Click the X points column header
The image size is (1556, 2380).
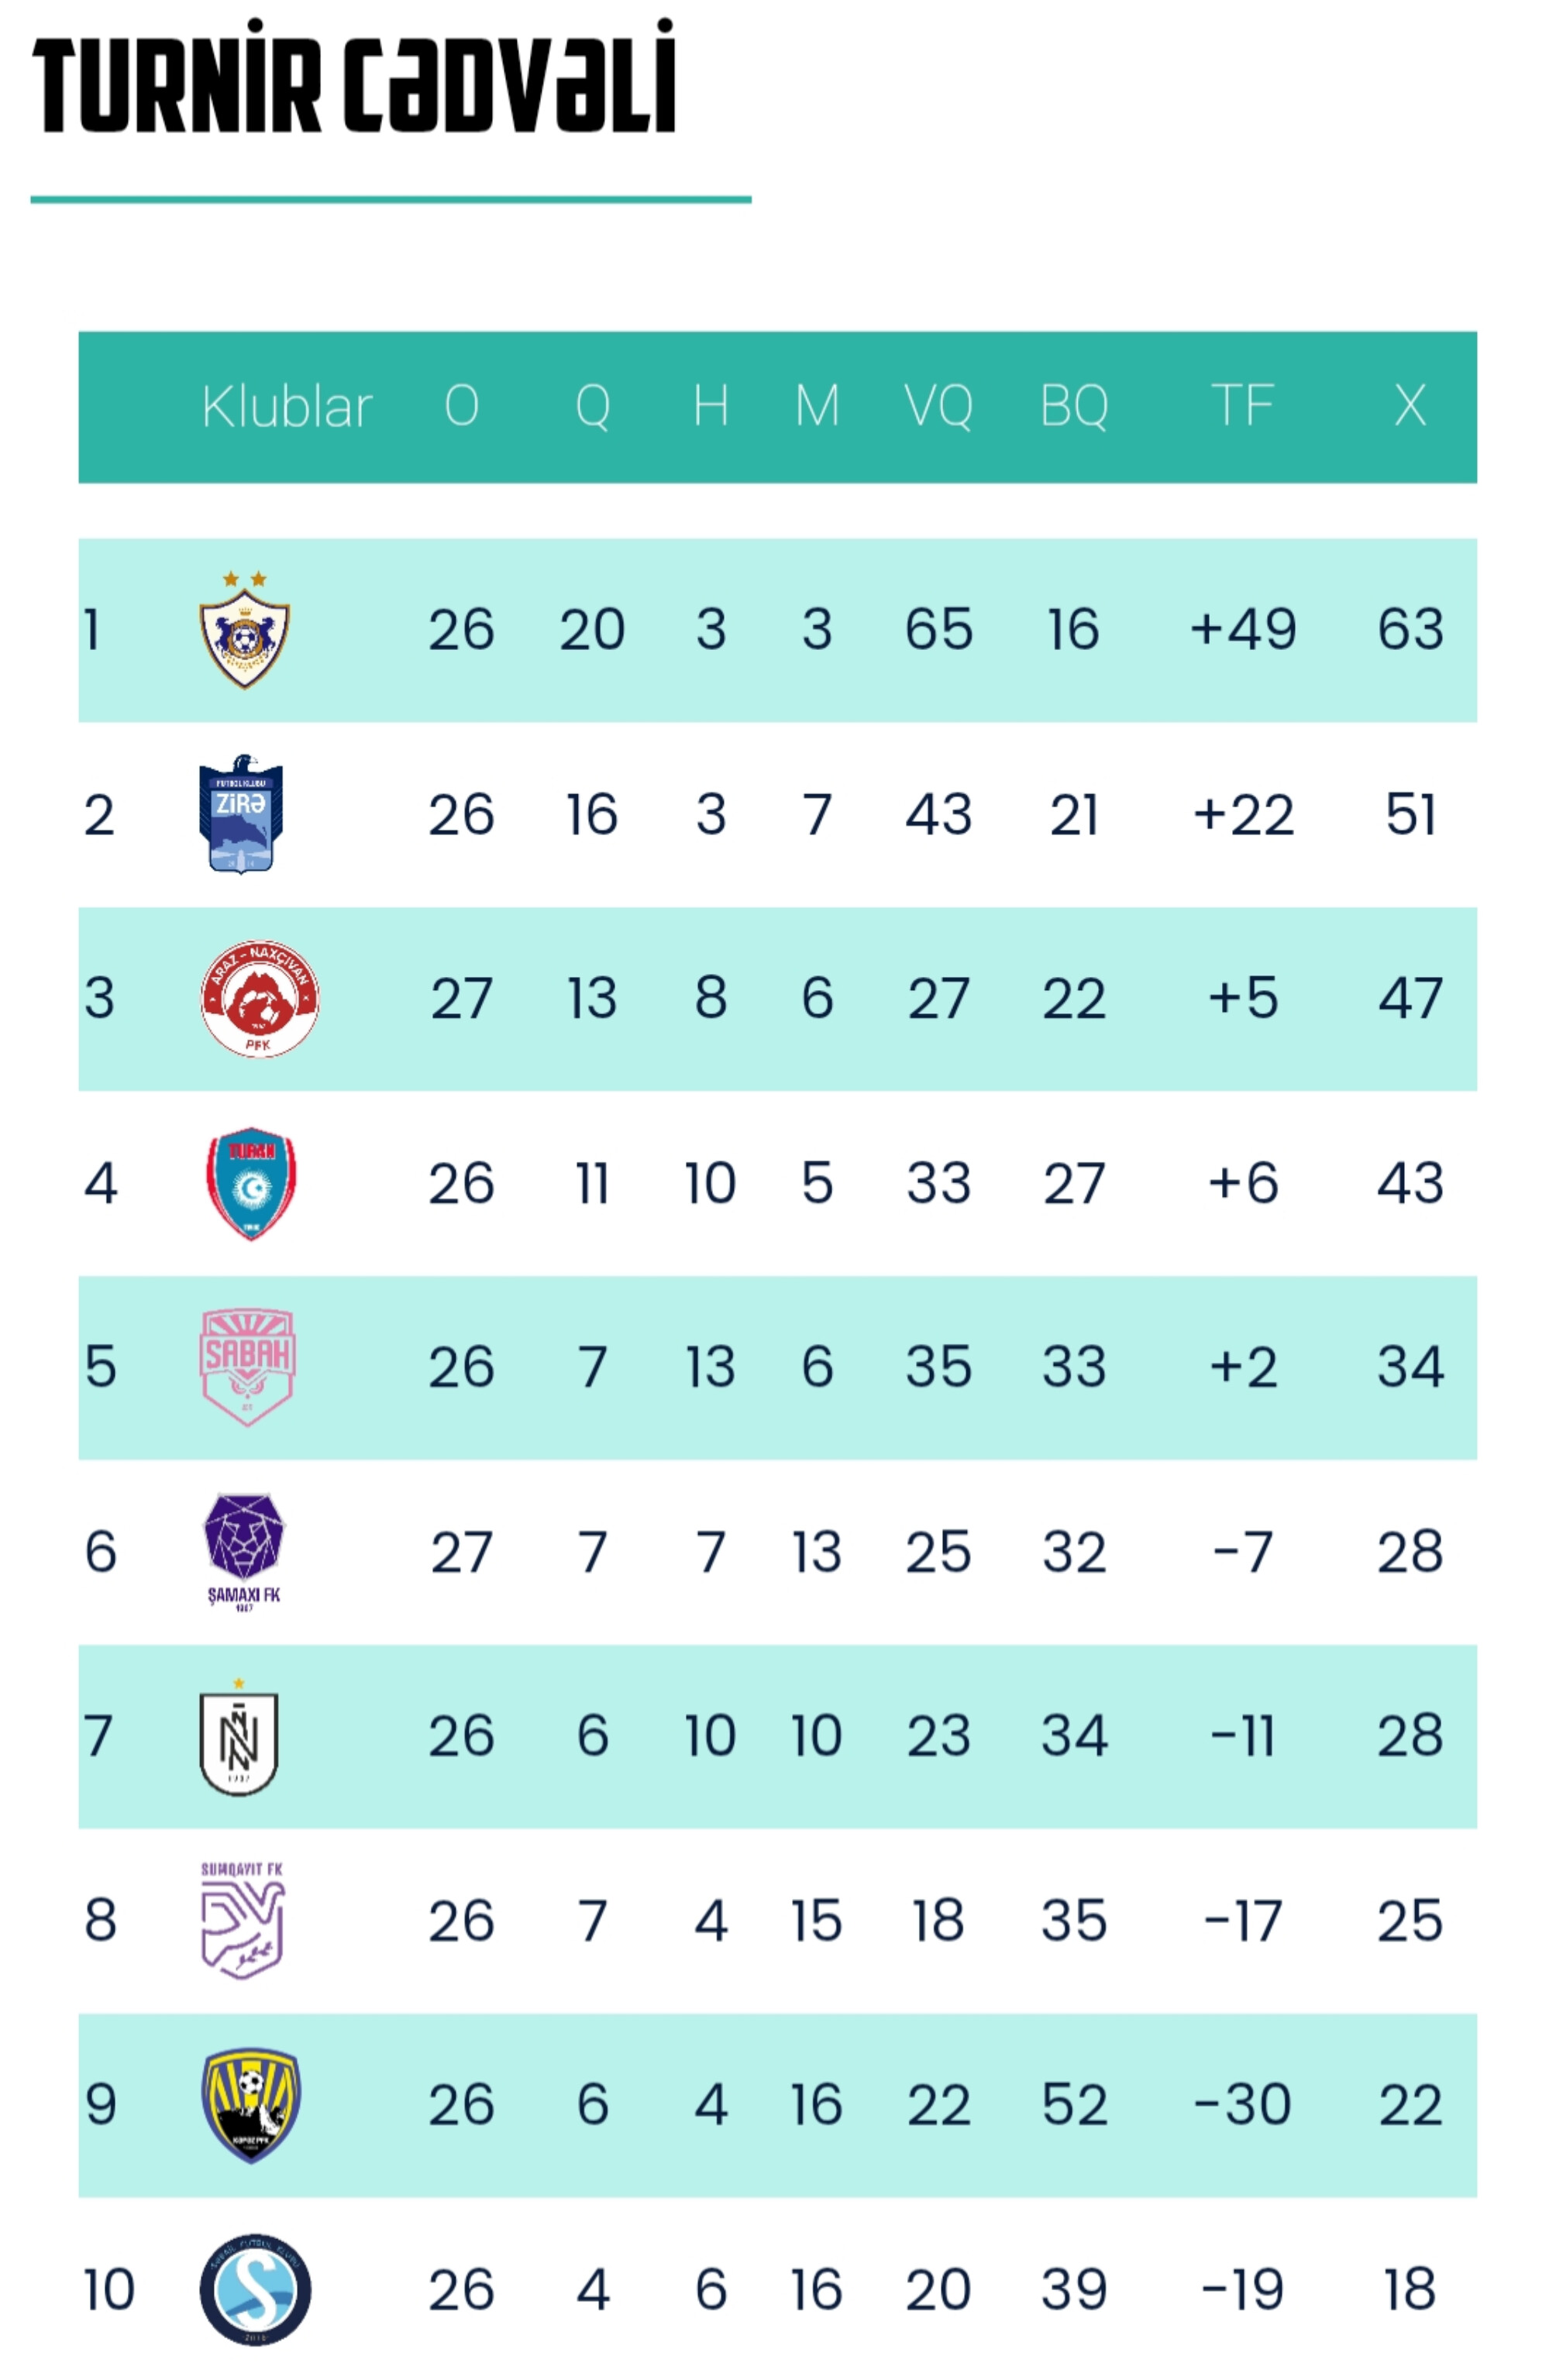(1409, 406)
